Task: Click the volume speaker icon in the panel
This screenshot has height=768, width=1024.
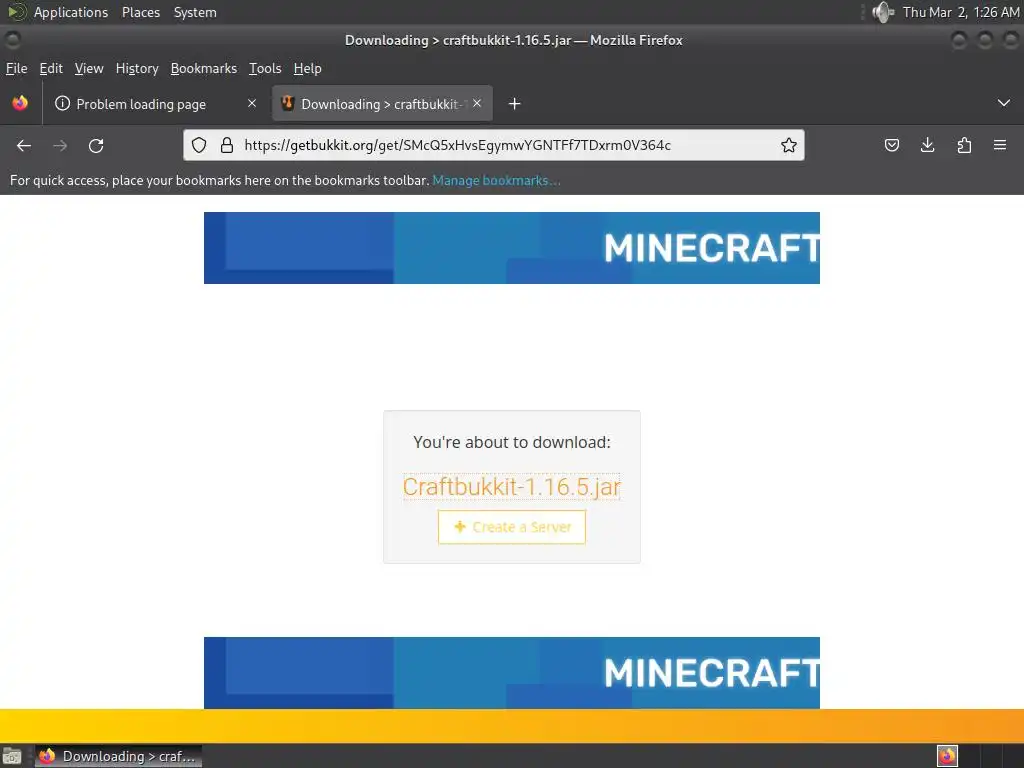Action: 883,12
